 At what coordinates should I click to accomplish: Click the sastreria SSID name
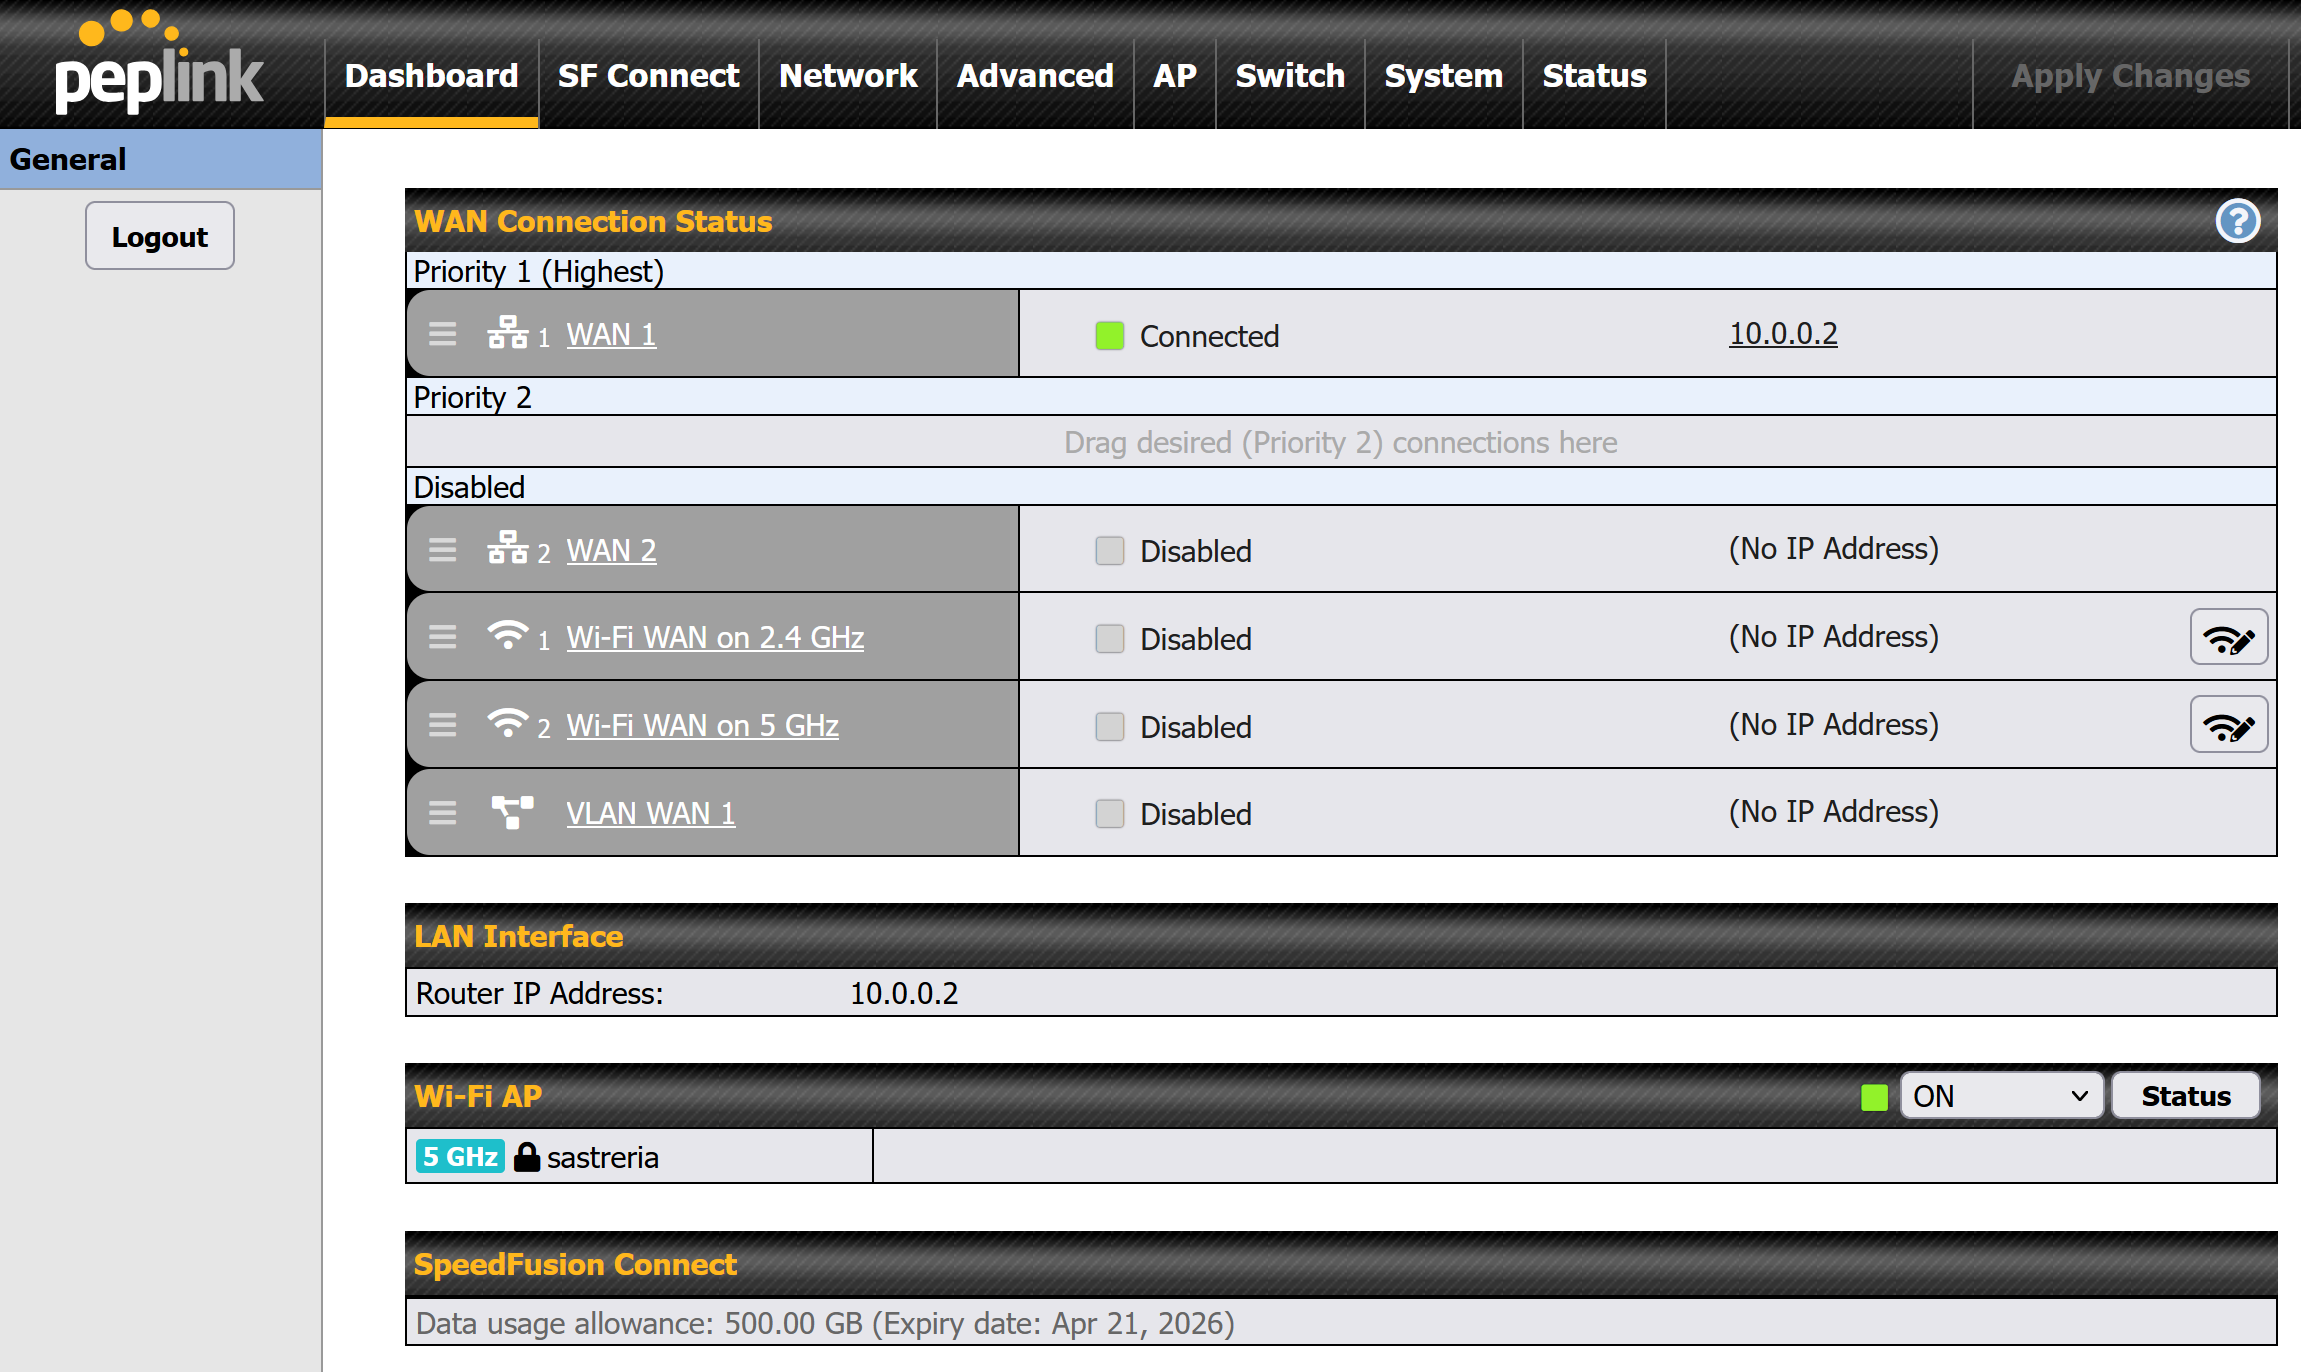pos(603,1157)
